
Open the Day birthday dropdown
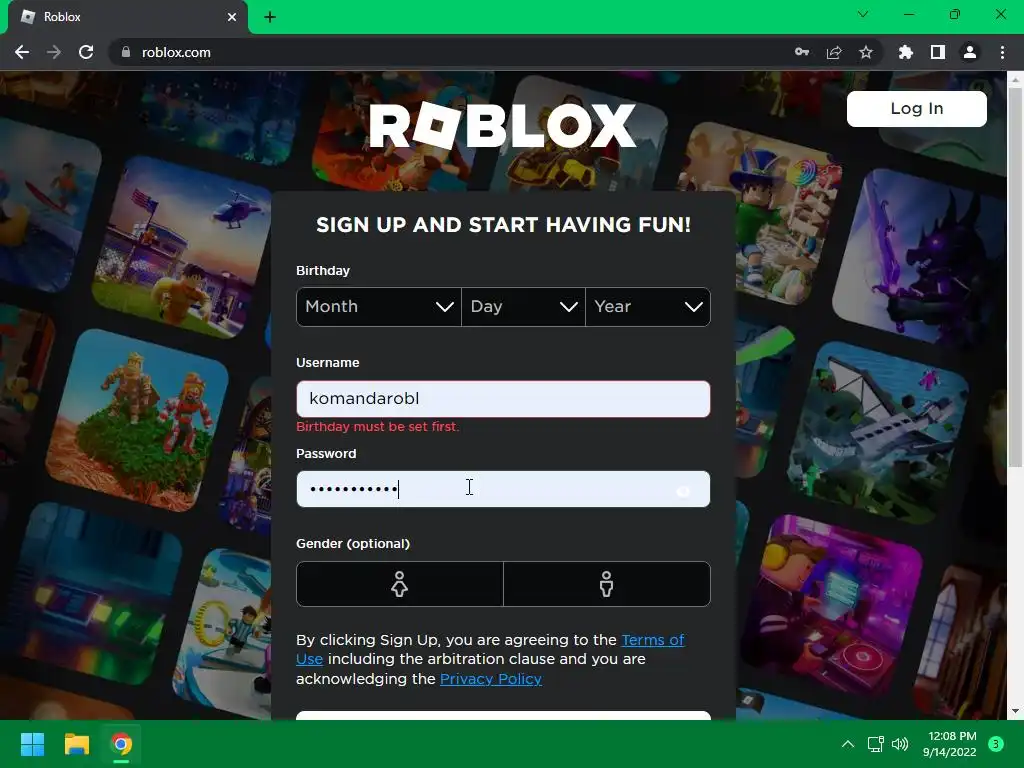[x=523, y=306]
